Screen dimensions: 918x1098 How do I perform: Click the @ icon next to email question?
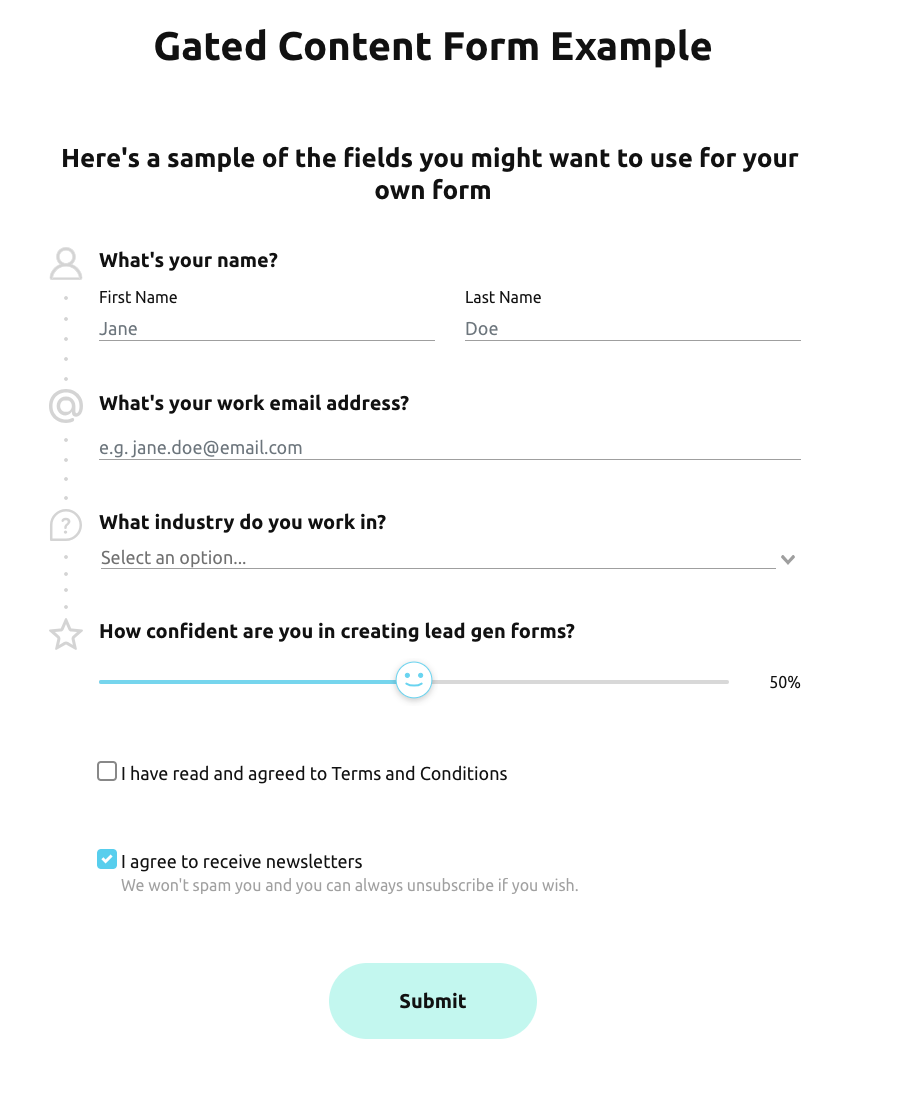click(65, 406)
